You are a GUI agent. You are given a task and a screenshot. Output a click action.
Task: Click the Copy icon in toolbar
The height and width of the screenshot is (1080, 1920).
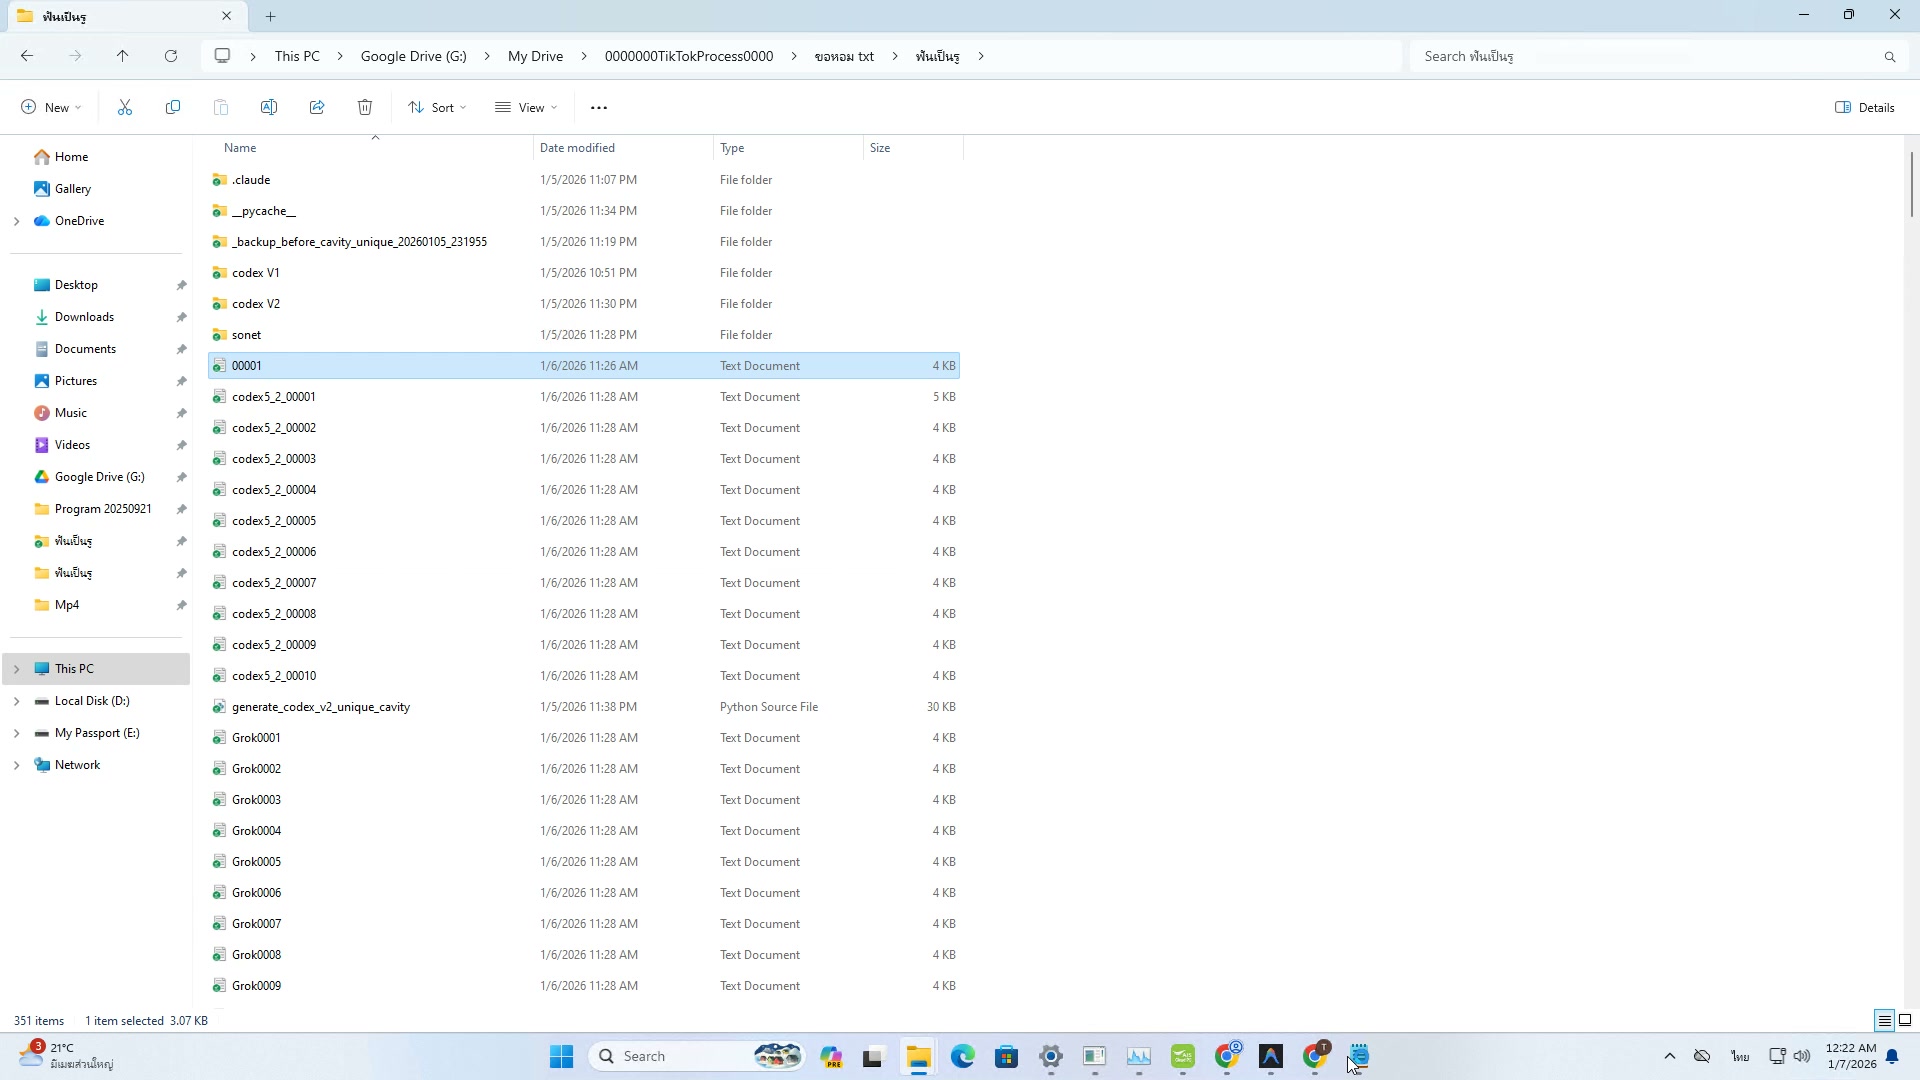pos(173,107)
